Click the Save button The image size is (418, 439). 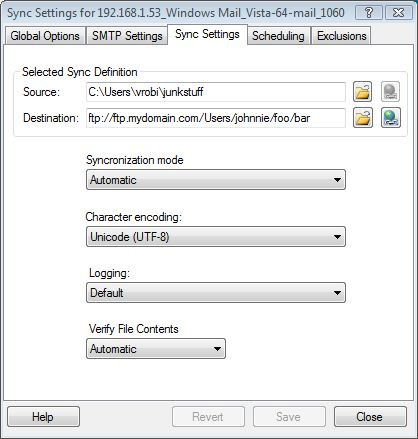289,417
